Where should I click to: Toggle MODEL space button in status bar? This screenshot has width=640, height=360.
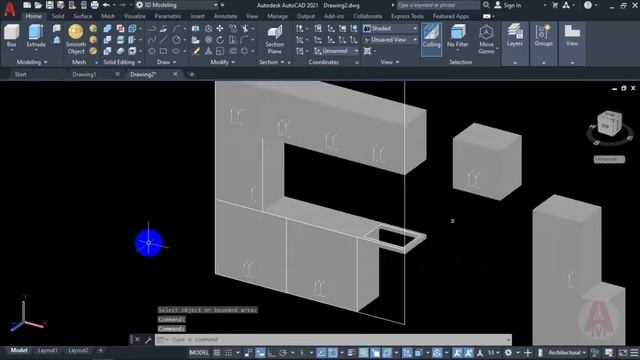tap(199, 353)
